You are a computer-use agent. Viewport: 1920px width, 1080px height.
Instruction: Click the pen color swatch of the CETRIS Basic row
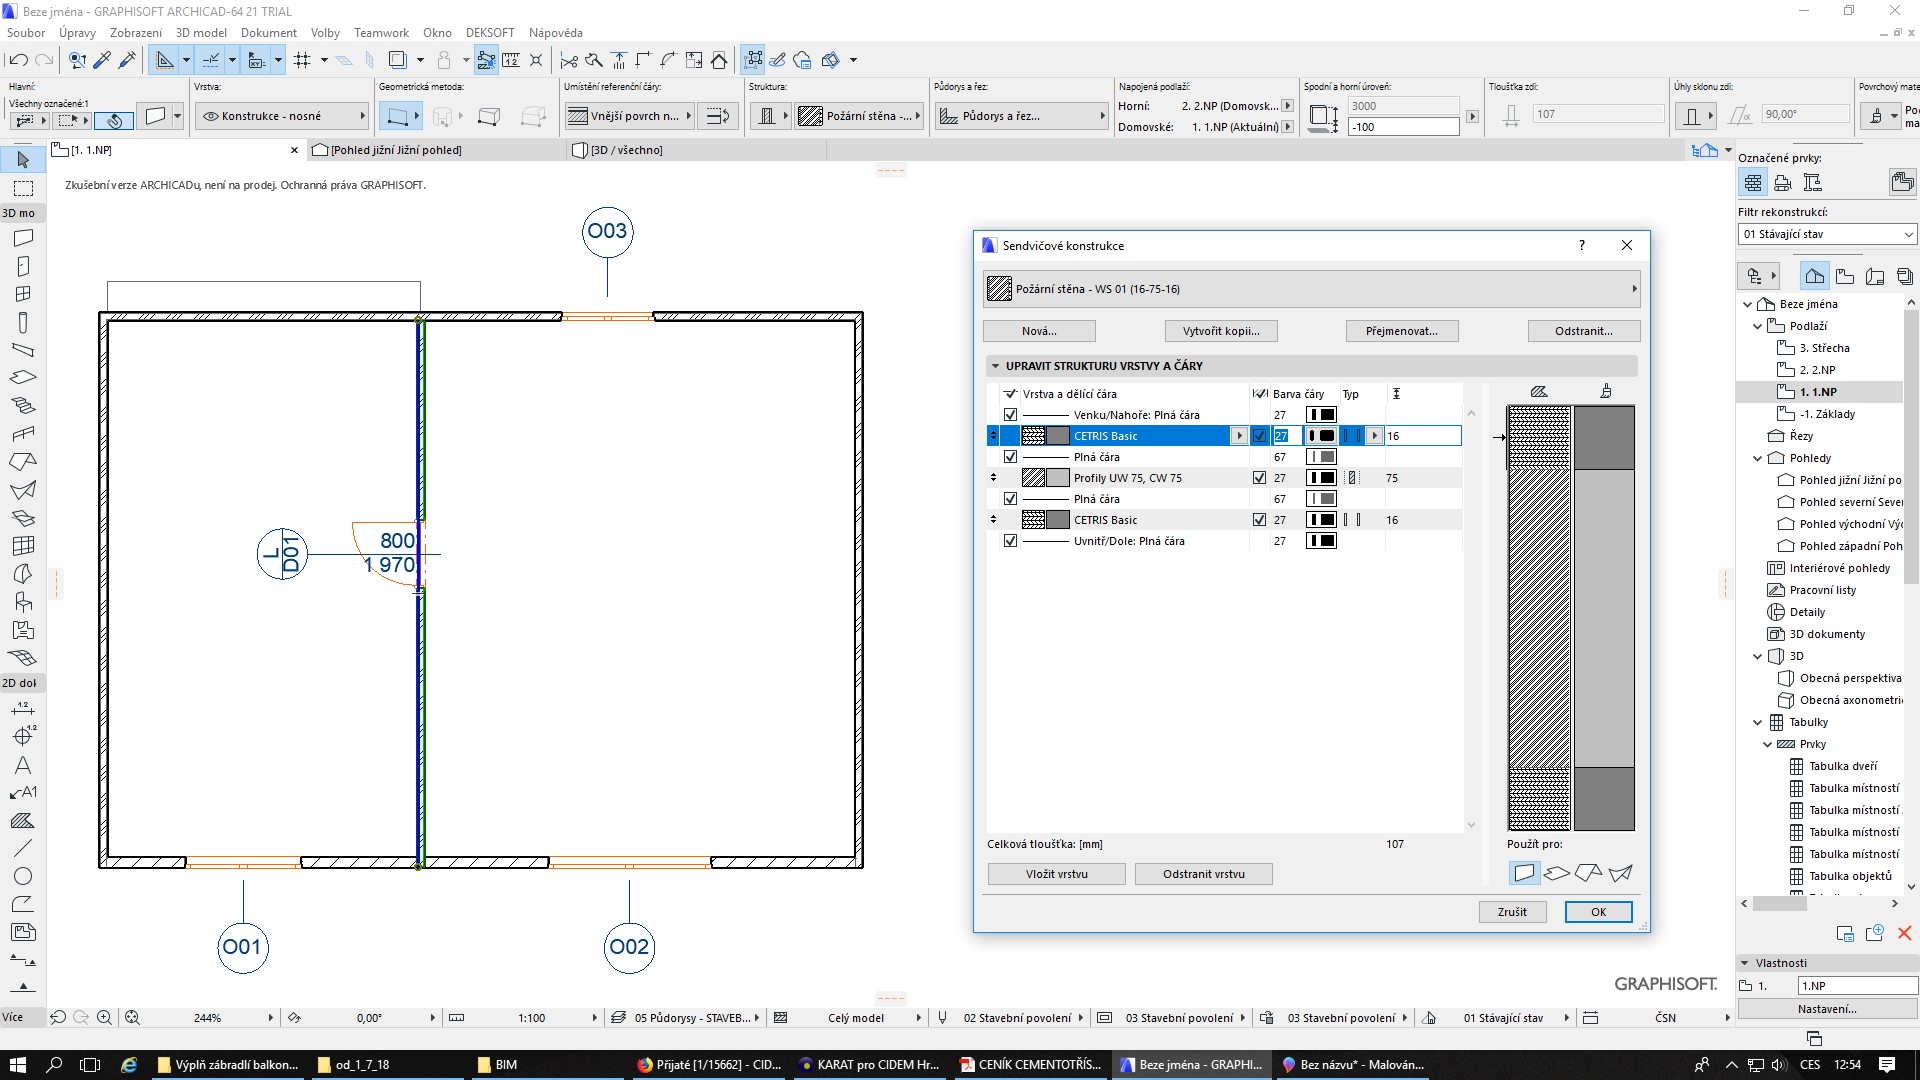click(x=1321, y=436)
